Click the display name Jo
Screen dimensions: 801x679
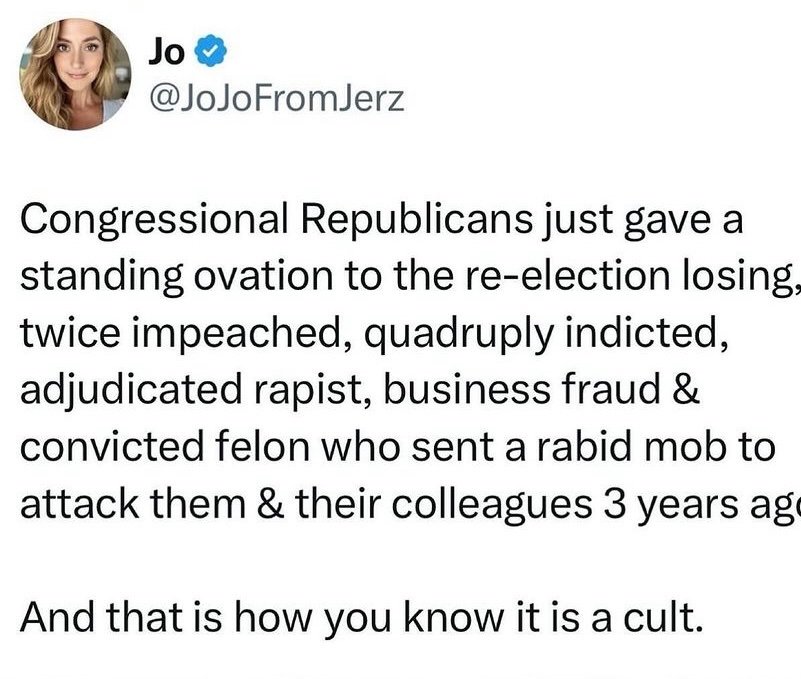tap(167, 52)
